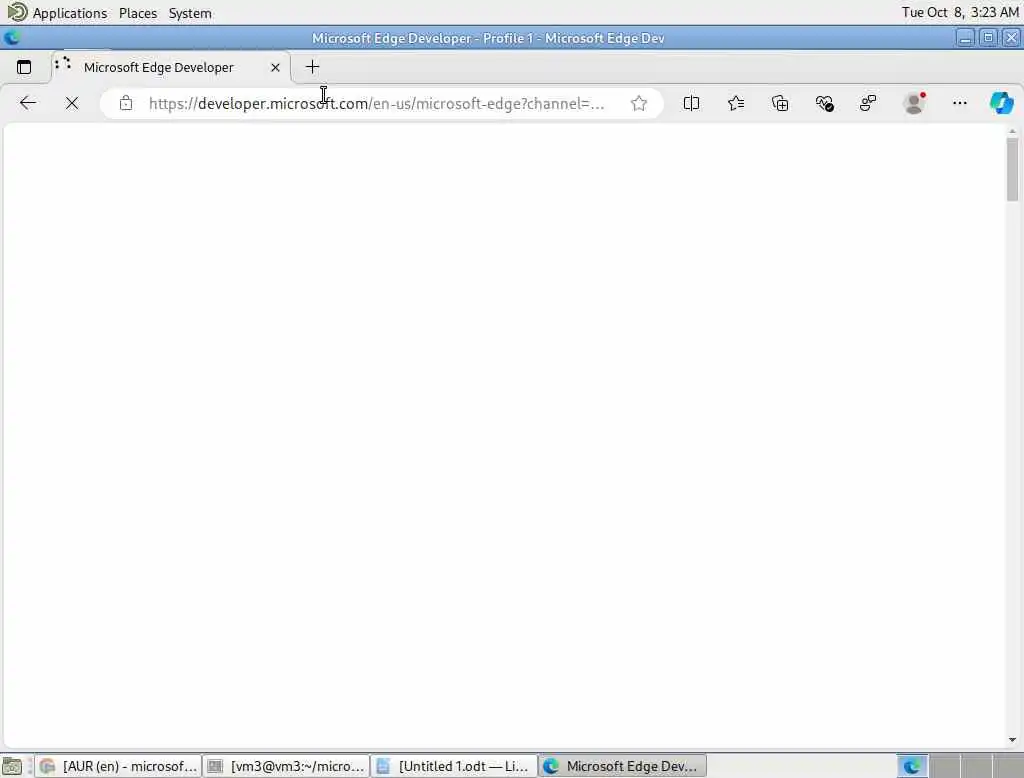Viewport: 1024px width, 778px height.
Task: Show desktop via bottom panel icon
Action: pos(12,766)
